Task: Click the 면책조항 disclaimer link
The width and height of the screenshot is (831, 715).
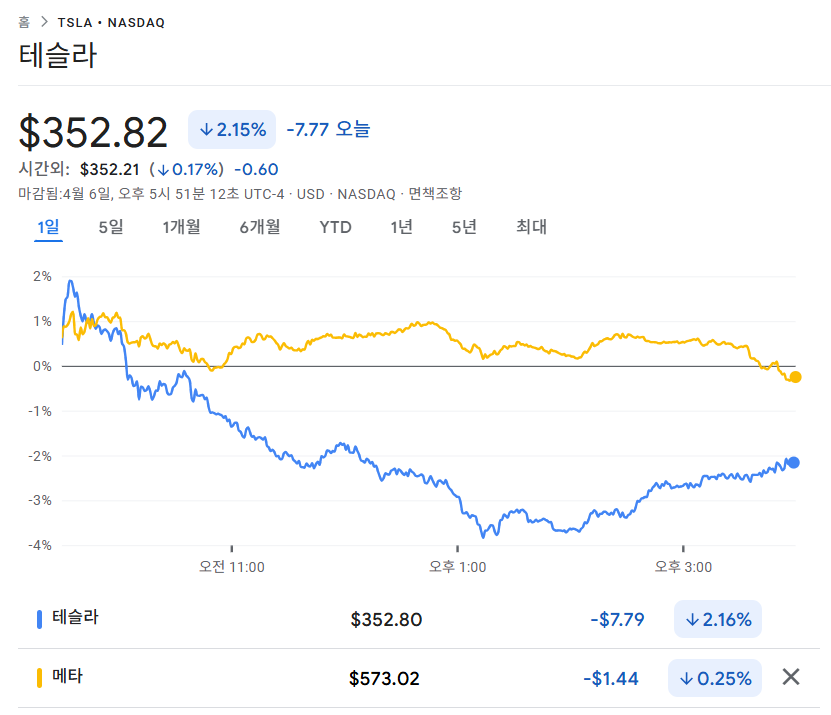Action: (435, 193)
